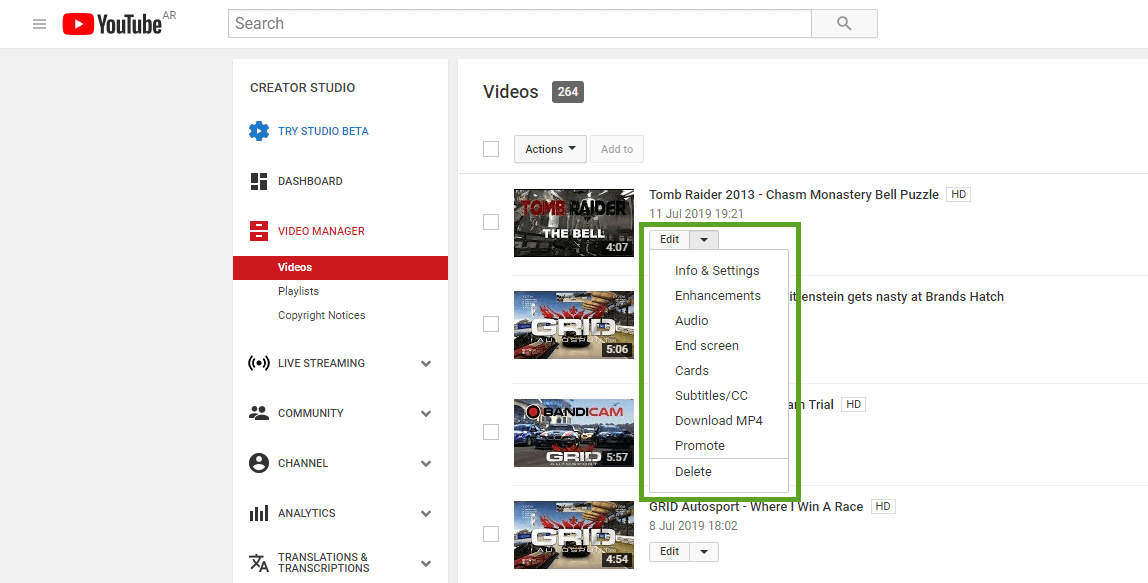This screenshot has width=1148, height=583.
Task: Click the Channel account icon
Action: click(258, 463)
